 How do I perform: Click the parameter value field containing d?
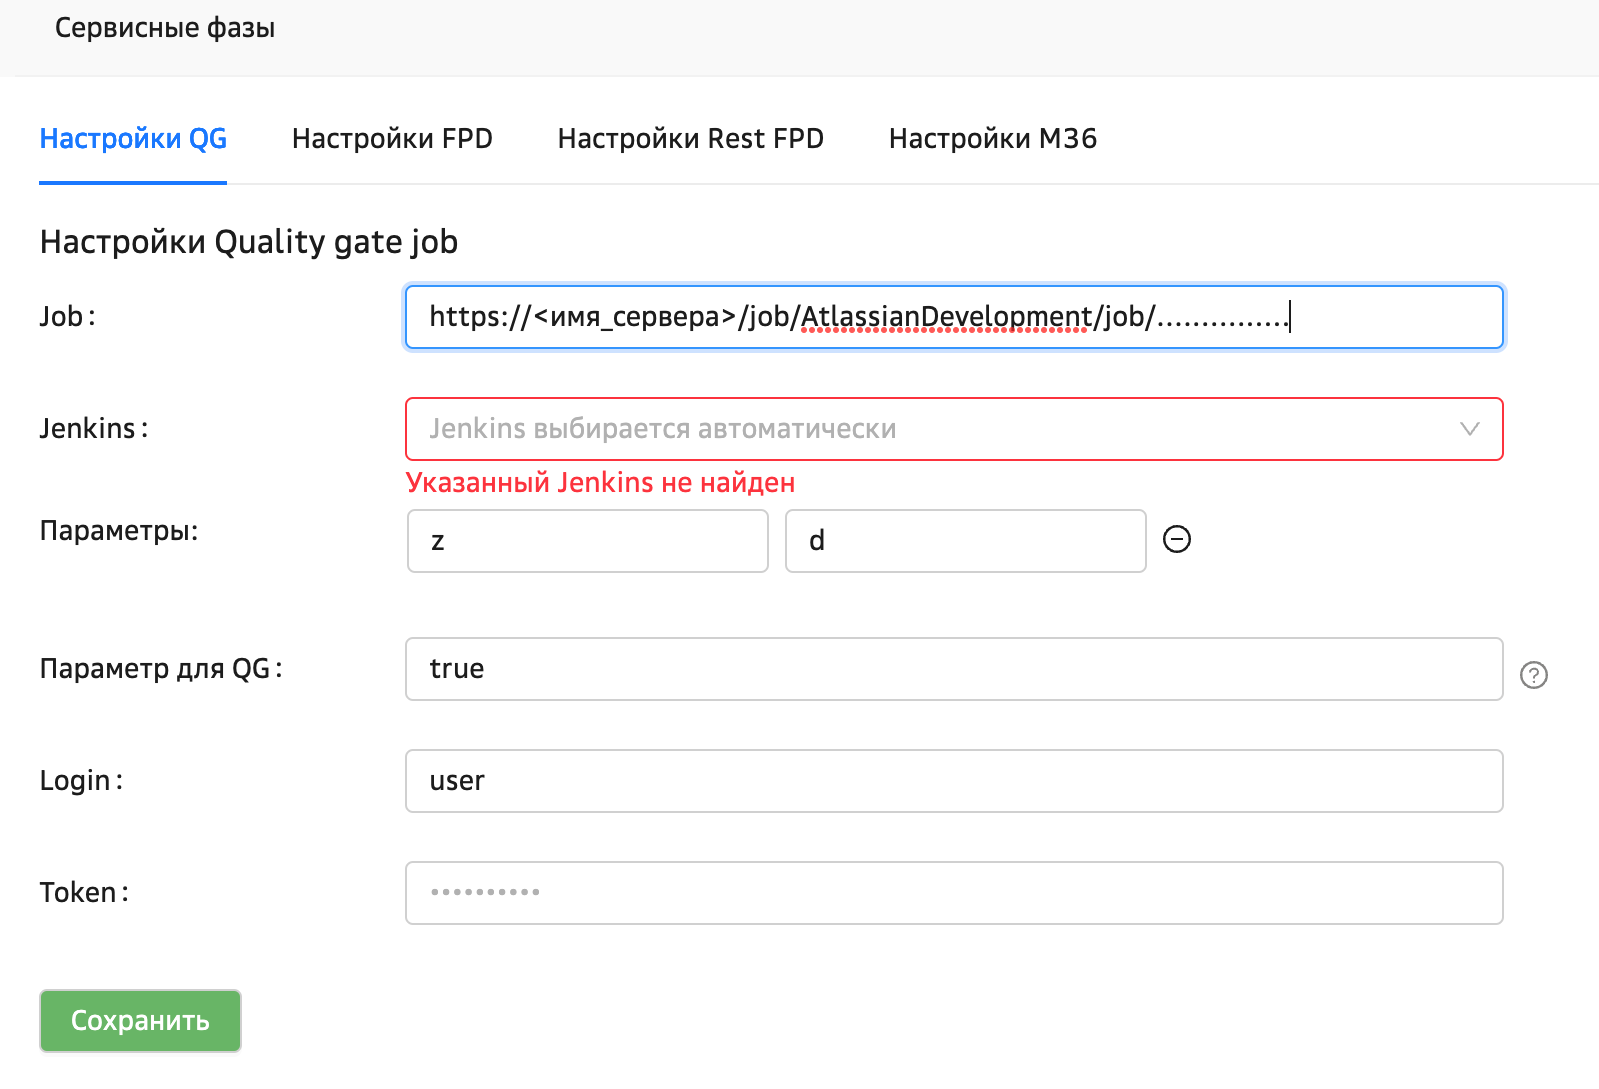click(x=965, y=541)
